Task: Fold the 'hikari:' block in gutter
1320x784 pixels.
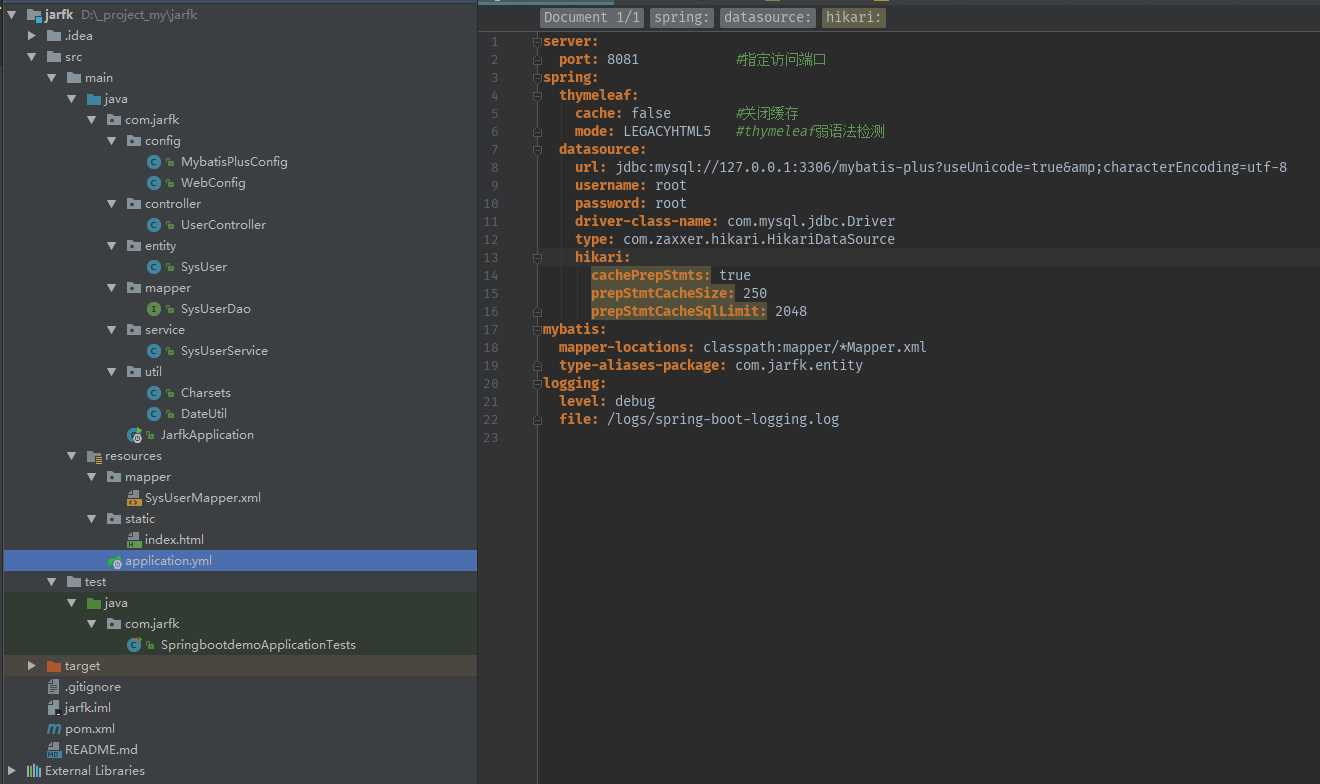Action: [537, 258]
